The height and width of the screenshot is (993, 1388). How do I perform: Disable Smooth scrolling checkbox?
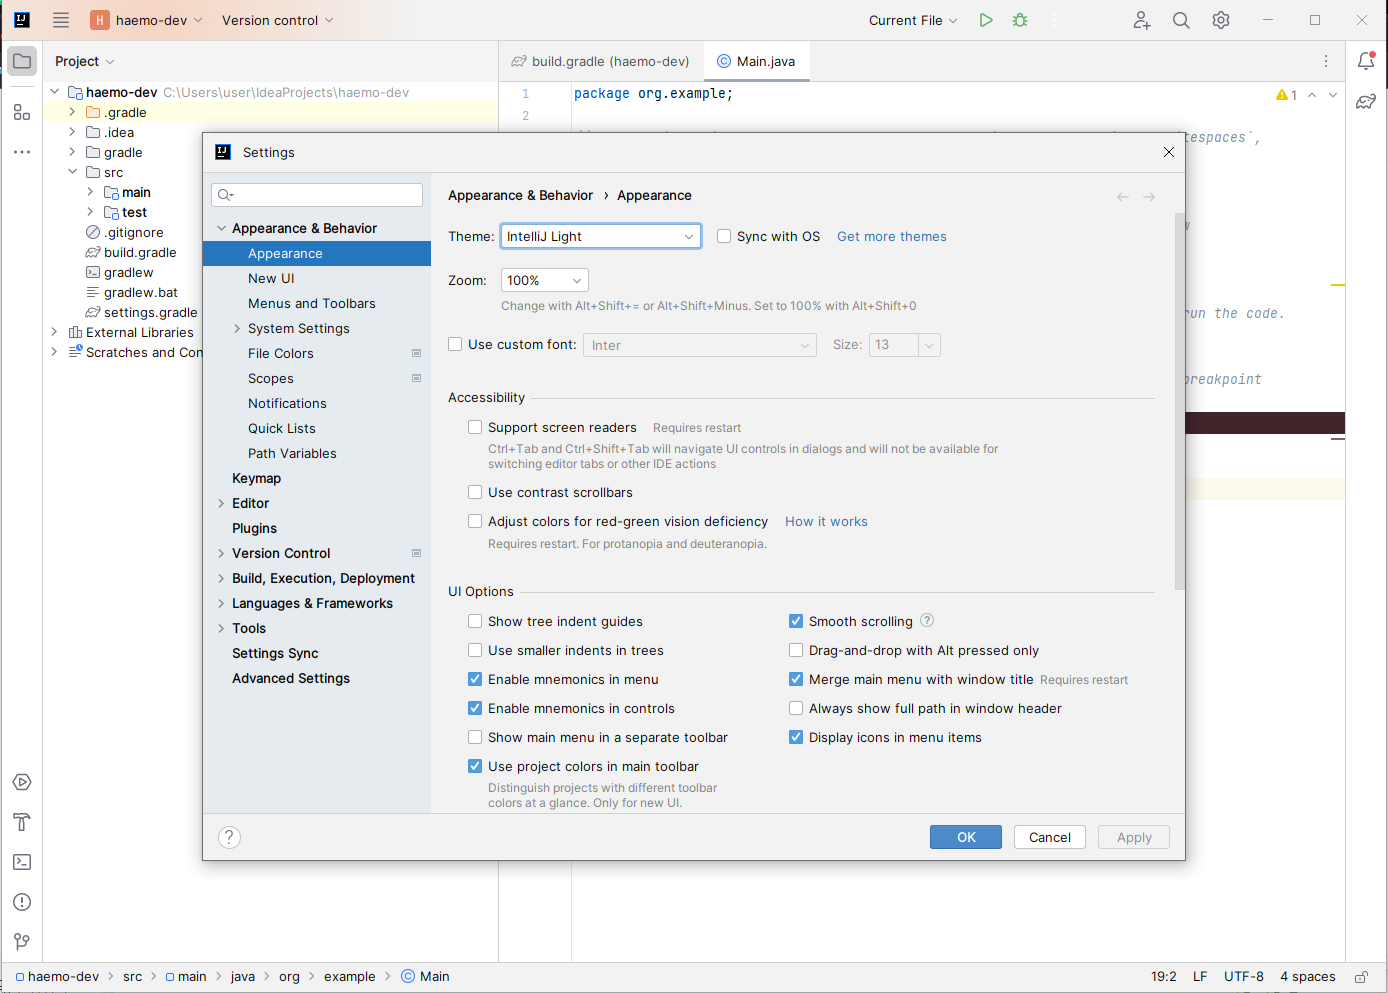click(x=796, y=621)
